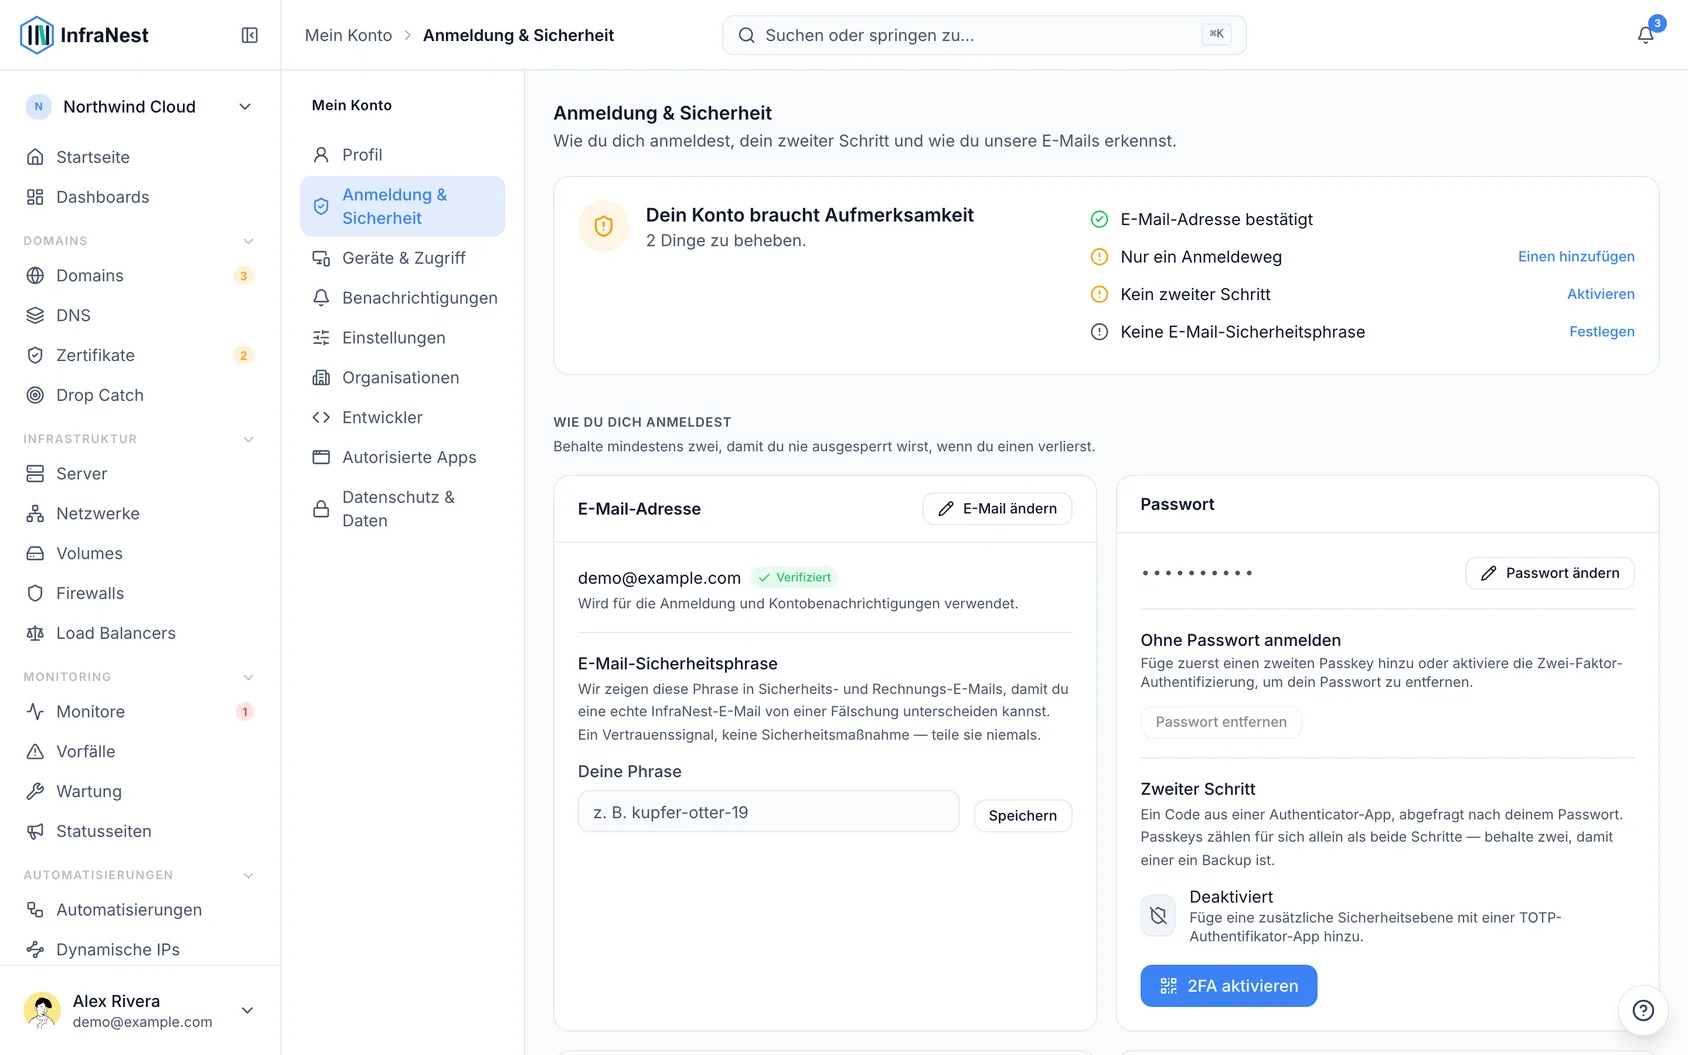Click the Wartung wrench icon

click(x=35, y=791)
